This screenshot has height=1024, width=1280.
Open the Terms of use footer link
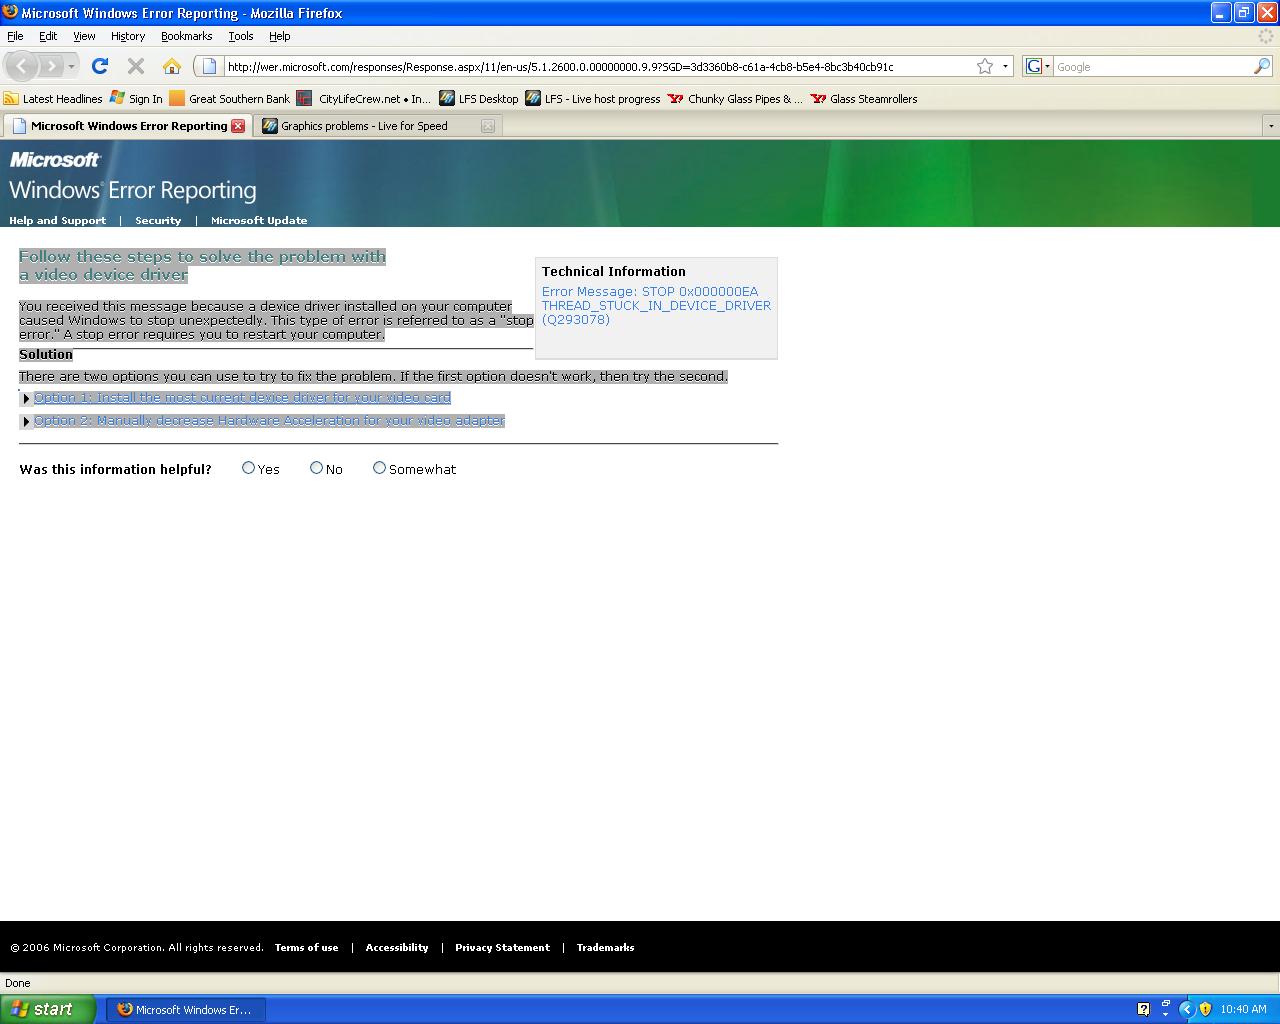(x=306, y=948)
